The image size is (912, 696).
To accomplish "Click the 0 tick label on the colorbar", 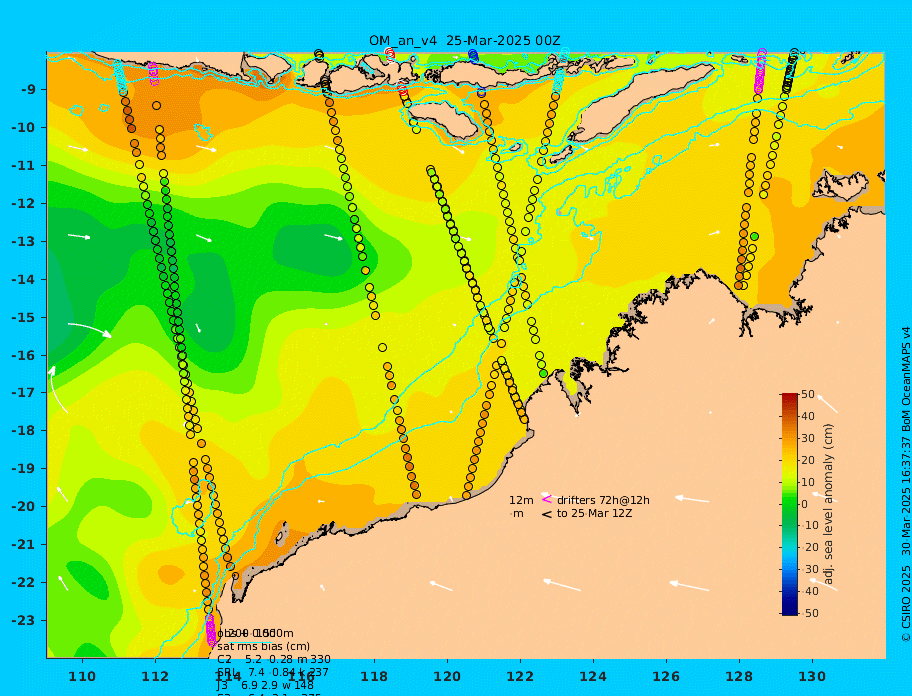I will (805, 504).
